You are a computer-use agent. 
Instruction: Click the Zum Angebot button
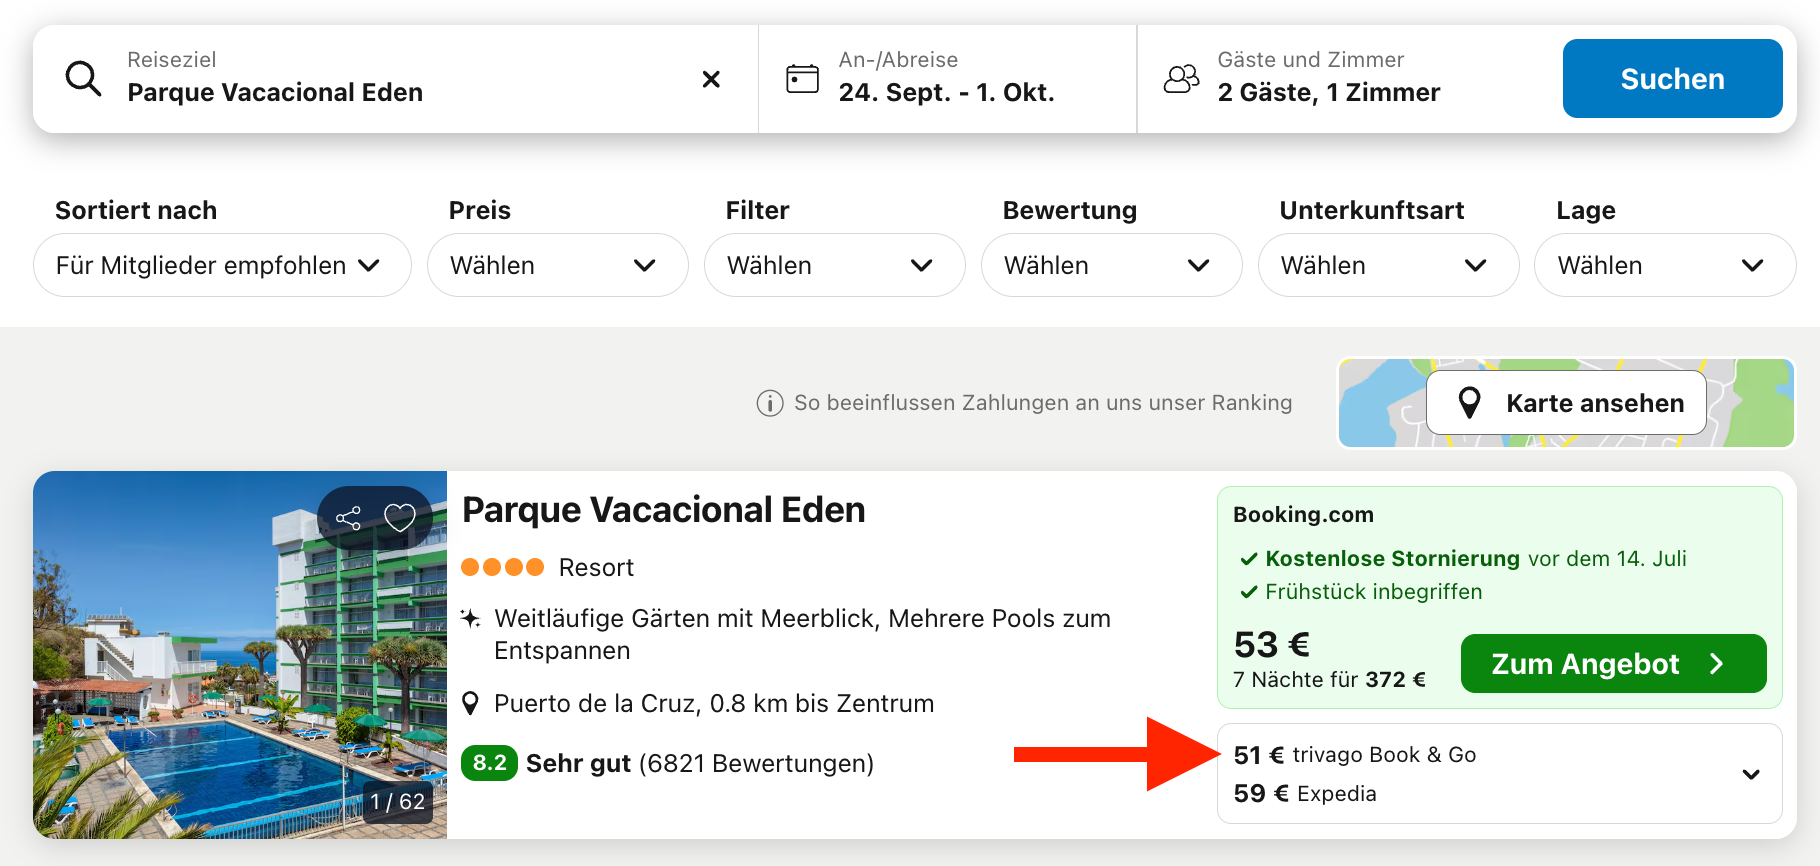click(x=1613, y=663)
